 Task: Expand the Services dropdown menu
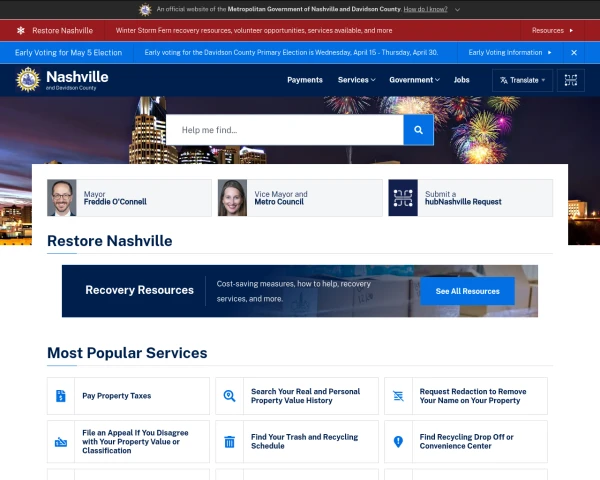click(x=356, y=80)
